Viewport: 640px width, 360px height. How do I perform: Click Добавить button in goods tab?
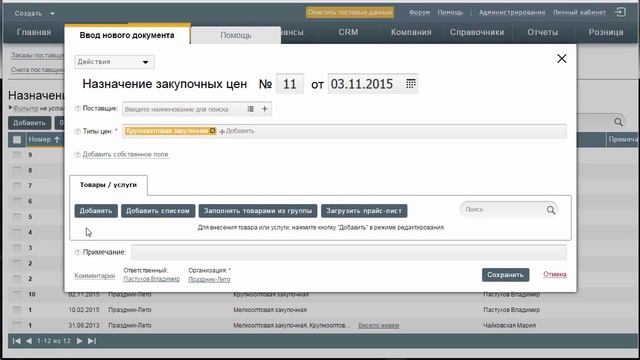tap(96, 211)
